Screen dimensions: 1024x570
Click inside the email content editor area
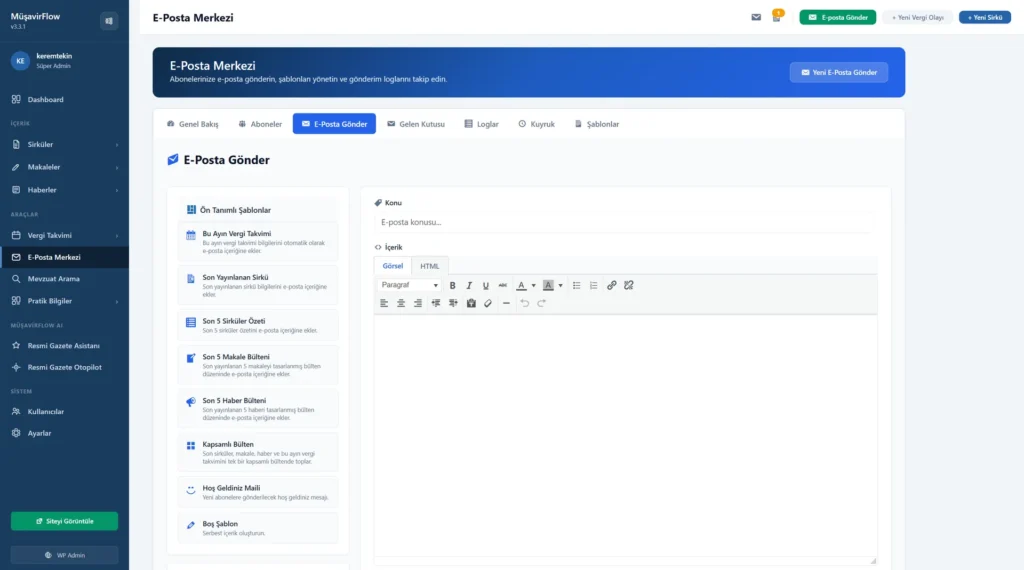[x=626, y=437]
